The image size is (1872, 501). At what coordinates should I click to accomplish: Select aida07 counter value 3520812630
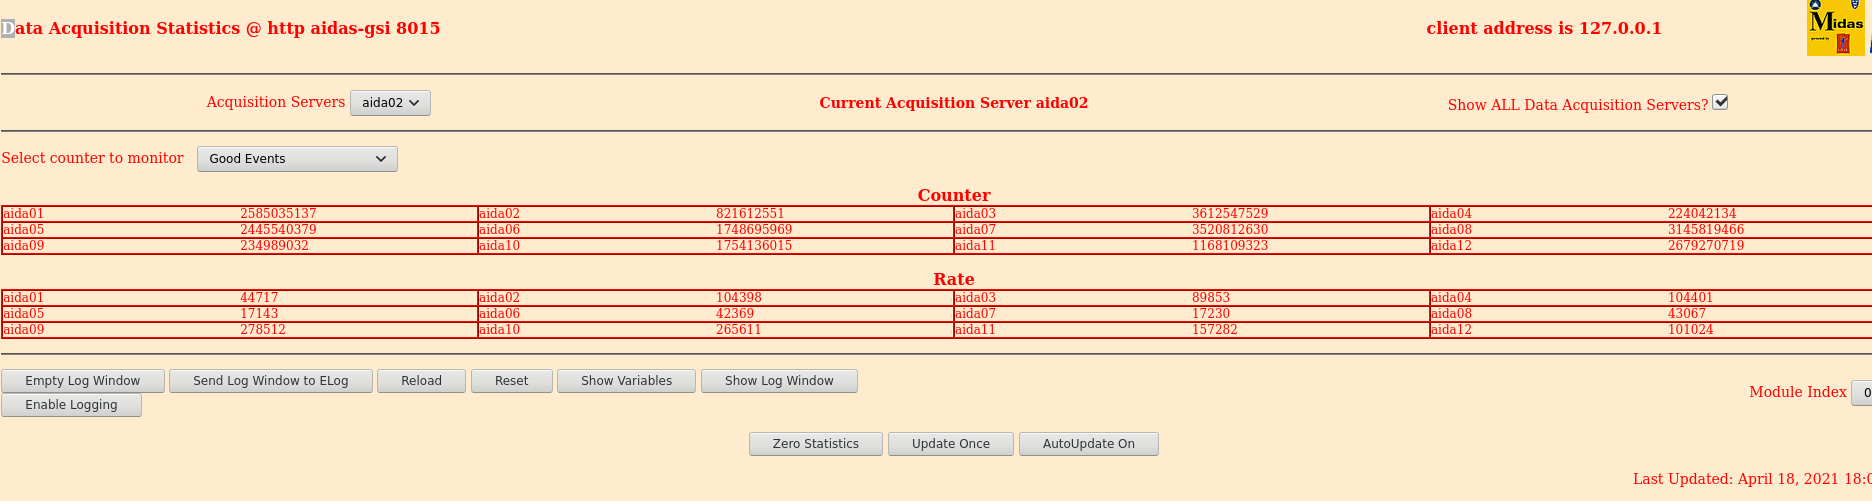[x=1230, y=230]
